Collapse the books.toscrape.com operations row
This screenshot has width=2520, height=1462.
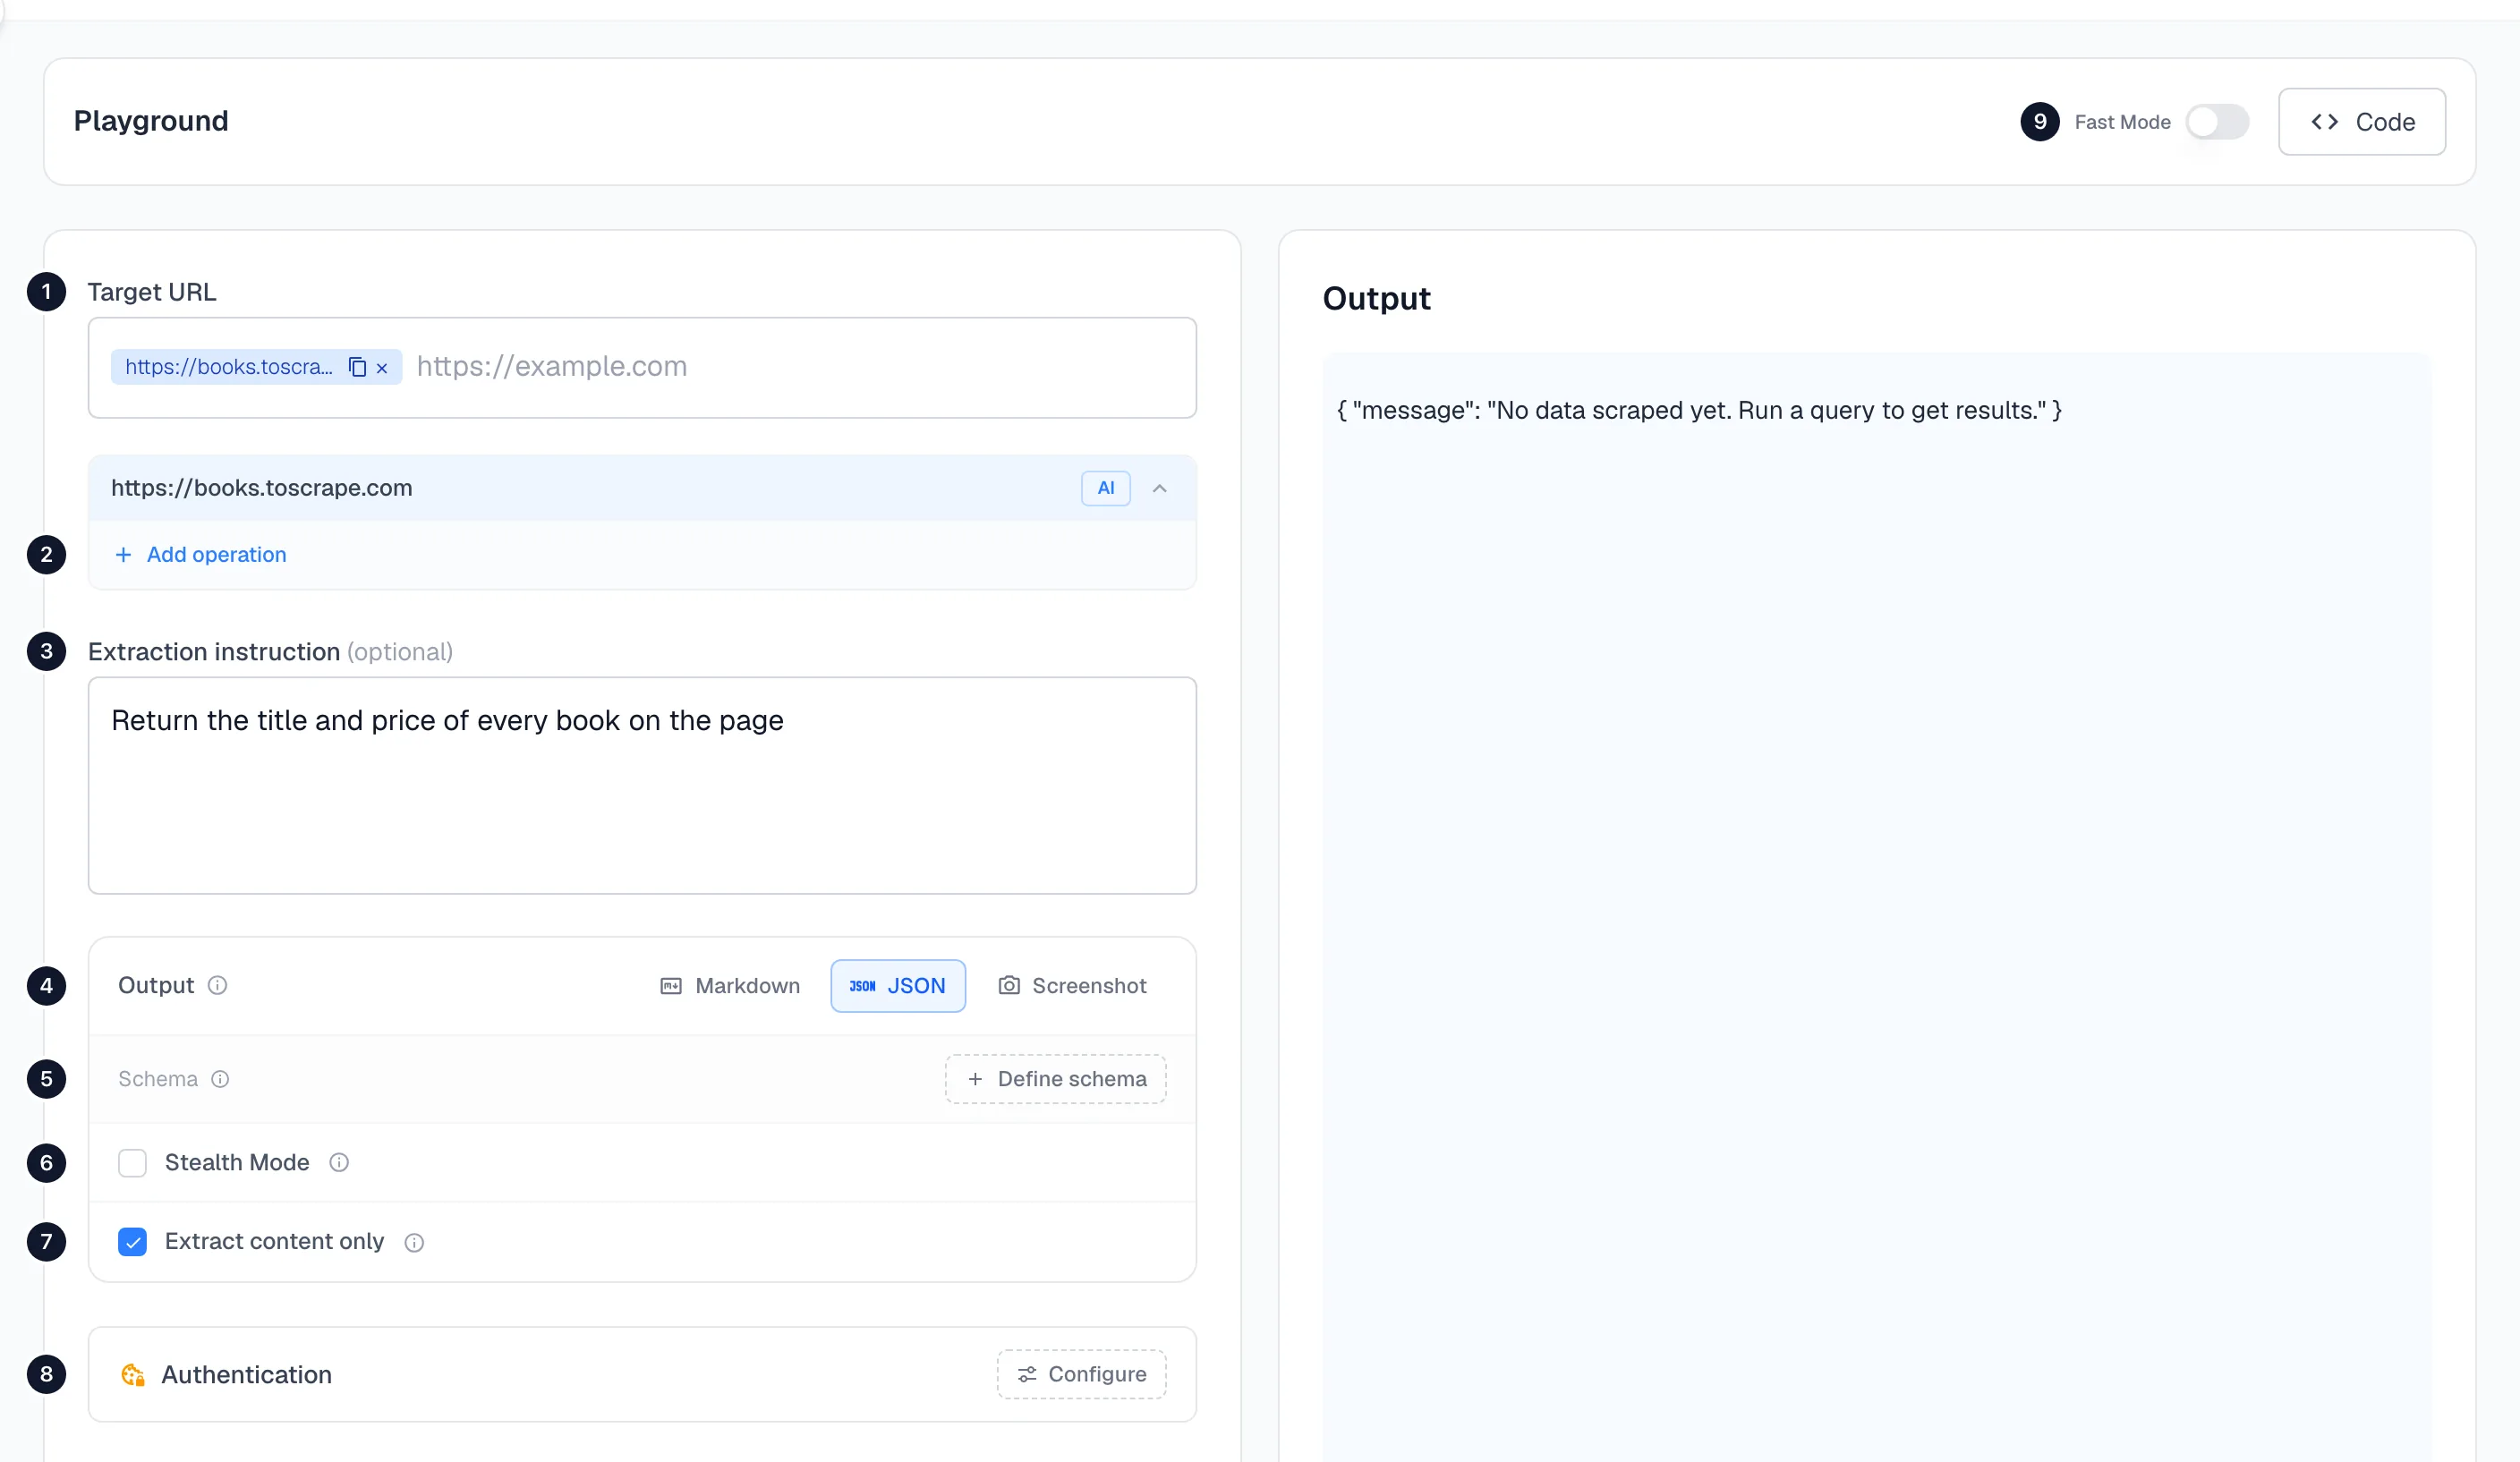click(1160, 488)
